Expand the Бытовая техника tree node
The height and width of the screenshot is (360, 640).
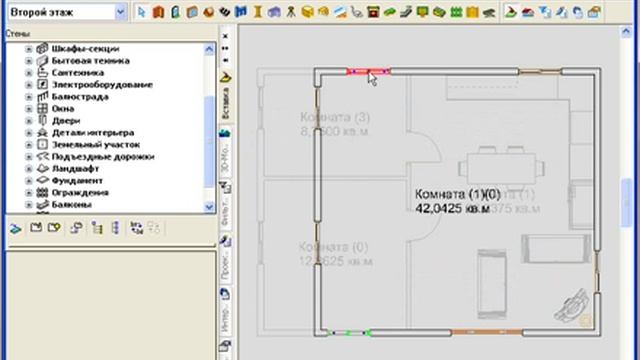(x=29, y=61)
